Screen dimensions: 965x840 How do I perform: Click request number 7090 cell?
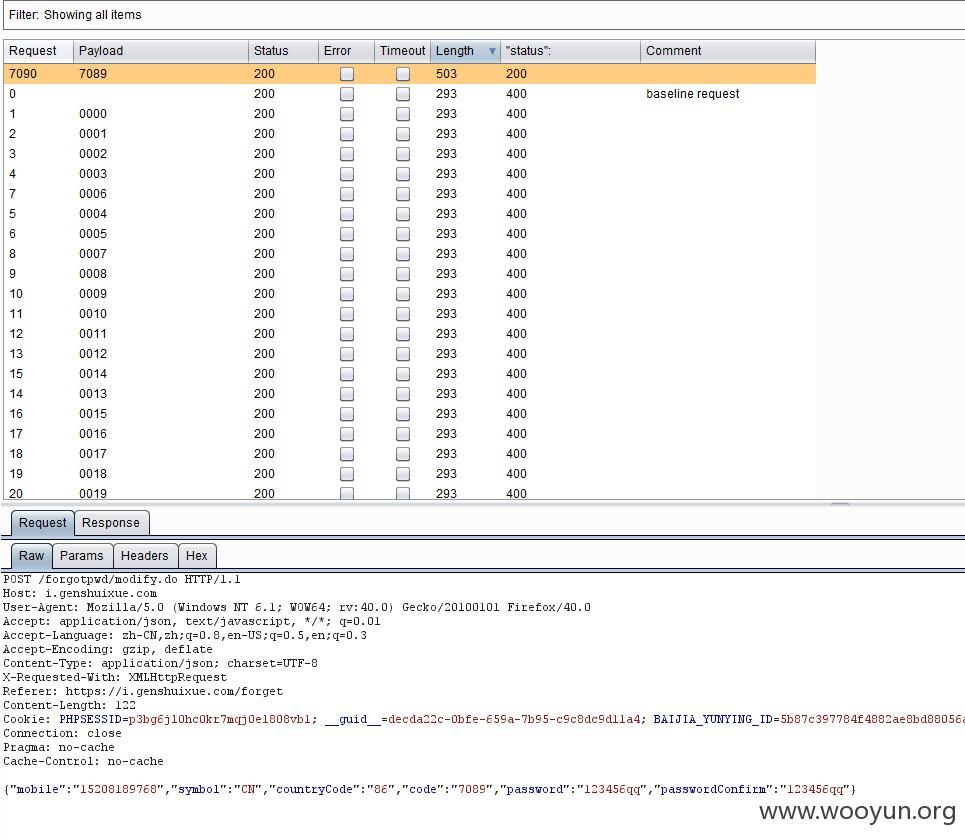pos(23,74)
